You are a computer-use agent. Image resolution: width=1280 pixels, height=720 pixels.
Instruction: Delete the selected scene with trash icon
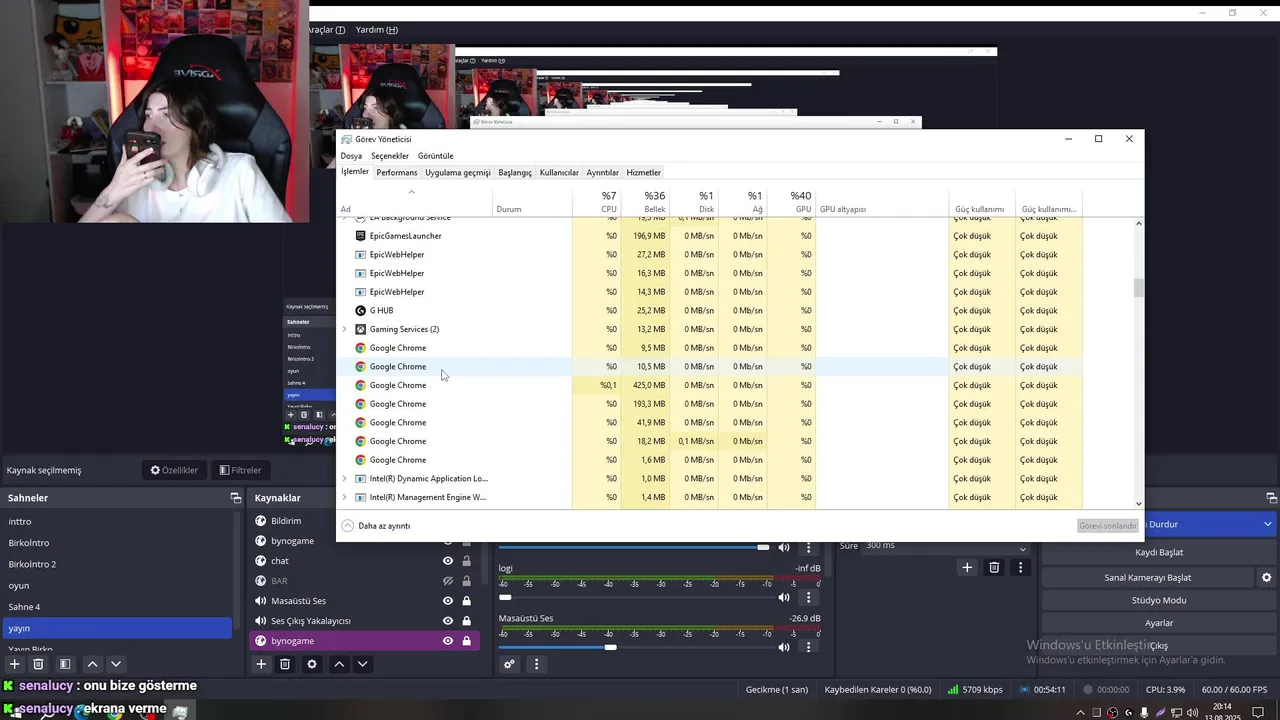click(38, 664)
